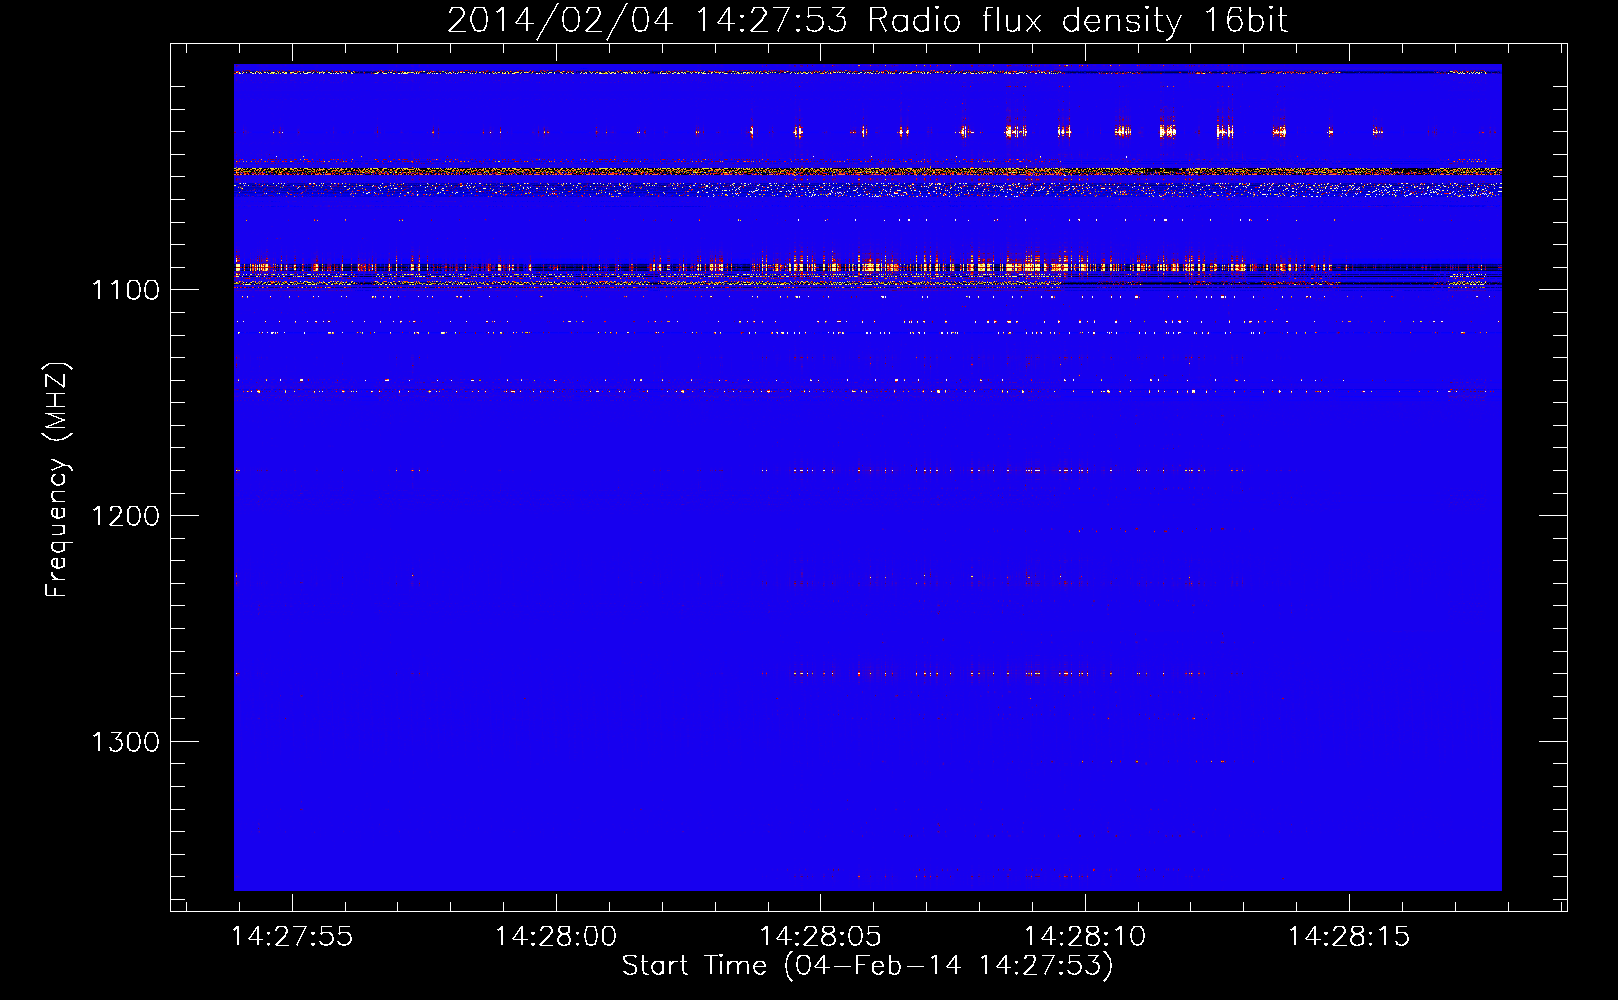
Task: Click the '1100' frequency tick label
Action: click(x=125, y=290)
